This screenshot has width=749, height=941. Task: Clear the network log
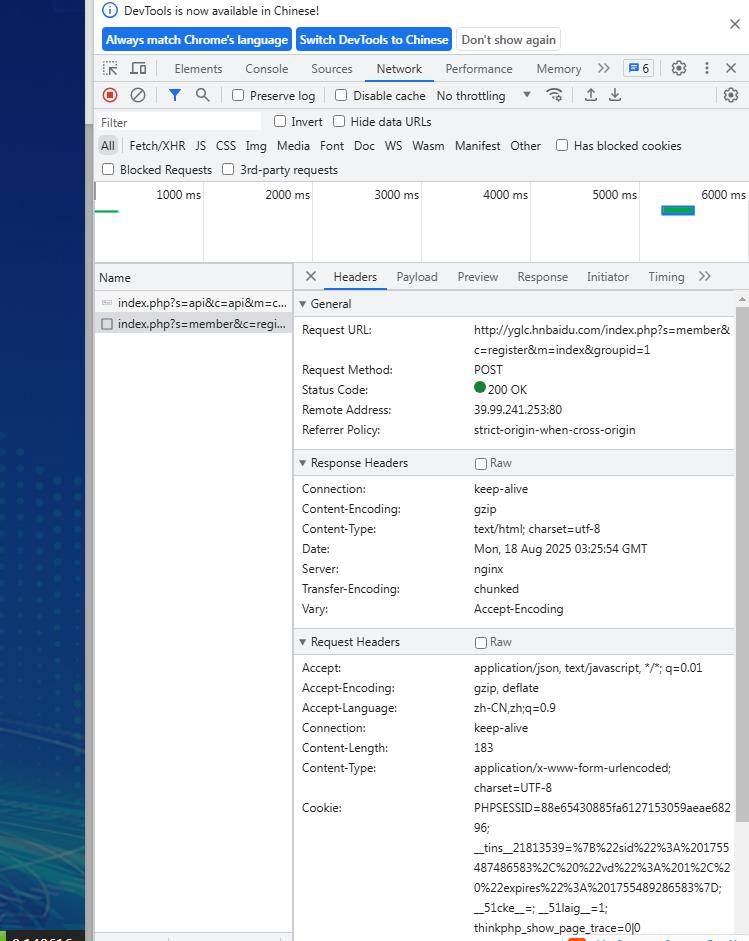(138, 95)
